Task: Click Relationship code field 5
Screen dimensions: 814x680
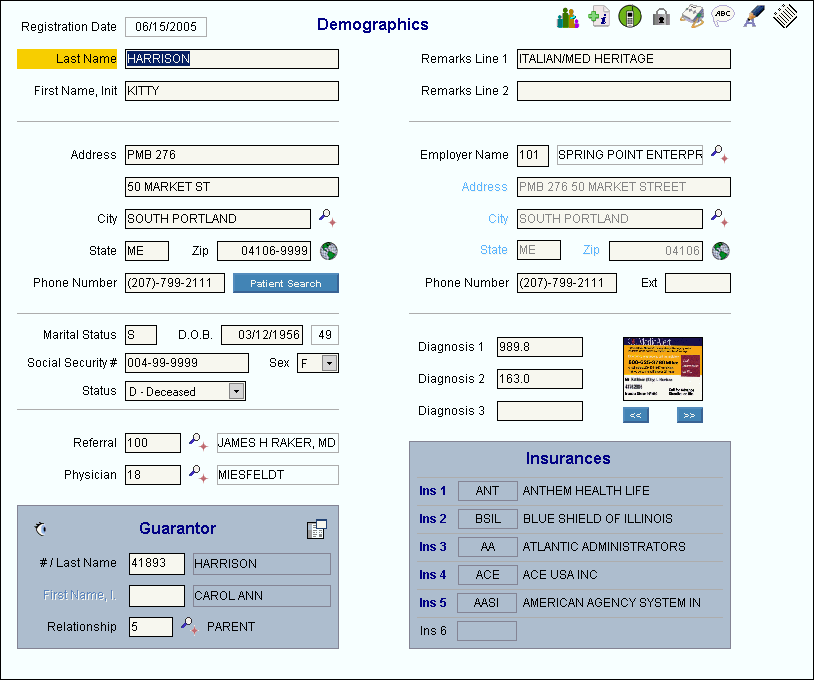Action: click(151, 627)
